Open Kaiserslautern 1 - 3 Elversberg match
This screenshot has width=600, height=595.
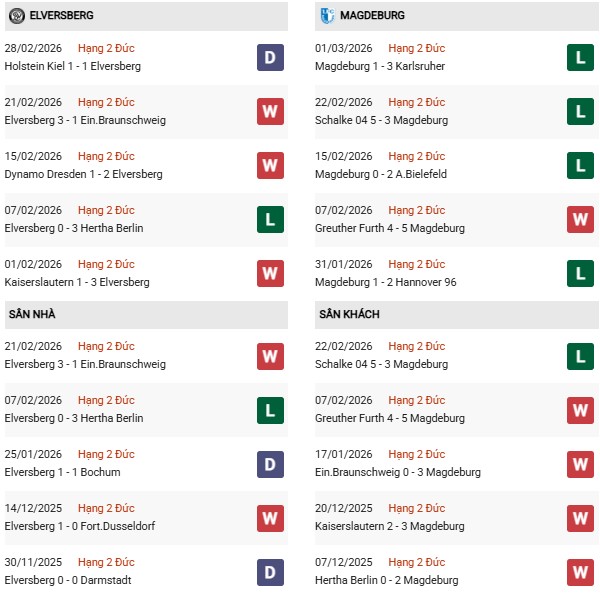pos(77,282)
